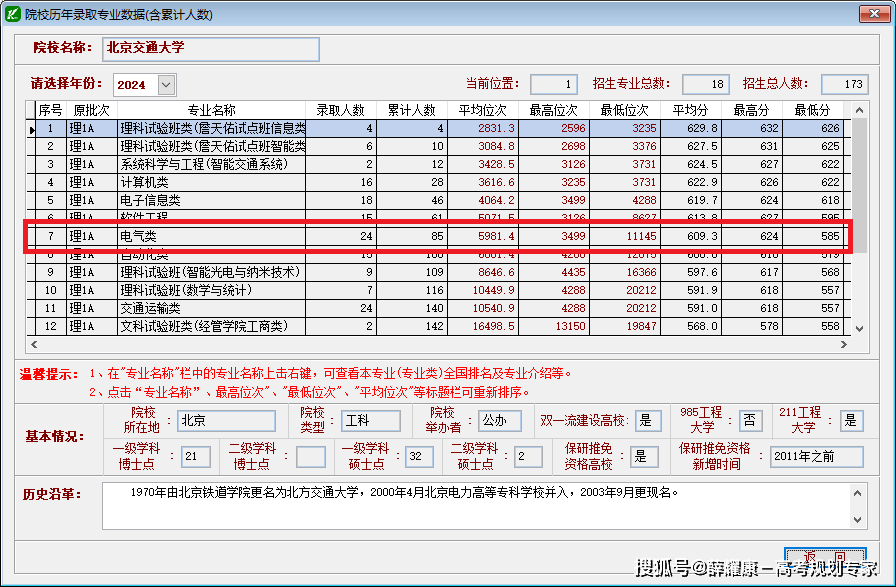
Task: Click the 返回 button
Action: point(825,556)
